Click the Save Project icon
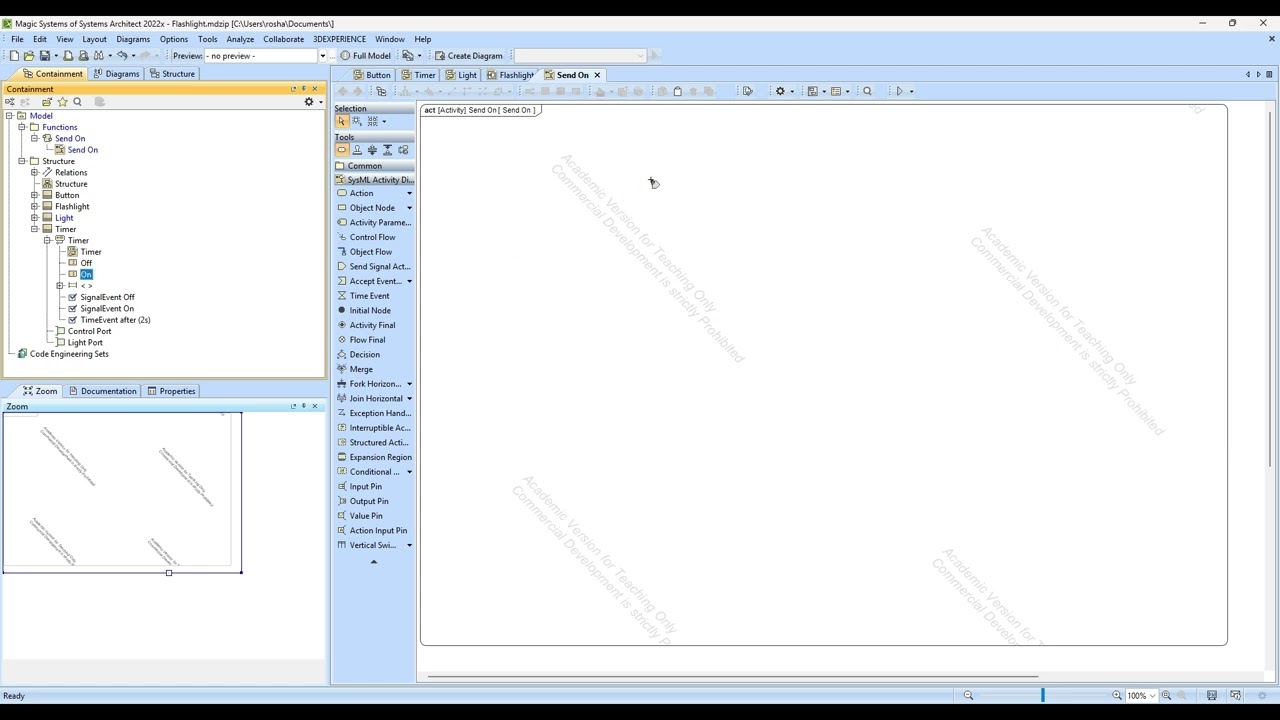 pyautogui.click(x=44, y=56)
